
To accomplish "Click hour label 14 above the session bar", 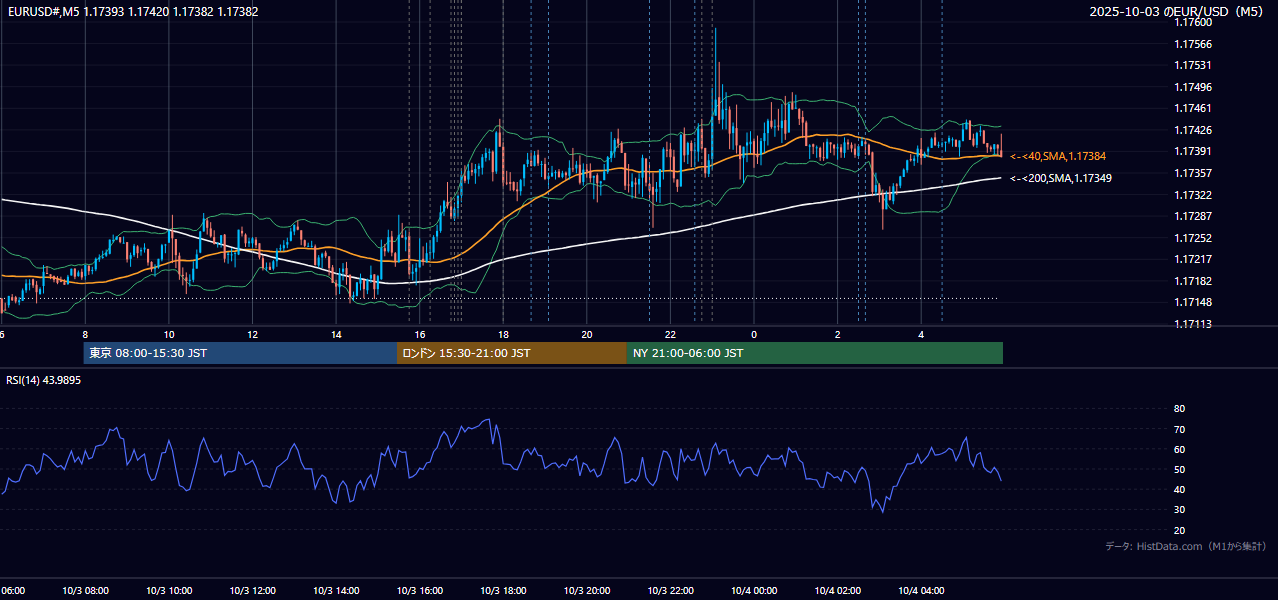I will click(336, 334).
